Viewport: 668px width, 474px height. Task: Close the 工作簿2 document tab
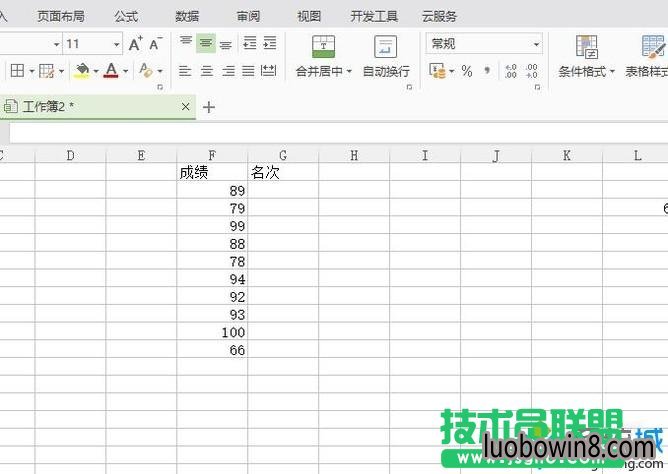(185, 106)
